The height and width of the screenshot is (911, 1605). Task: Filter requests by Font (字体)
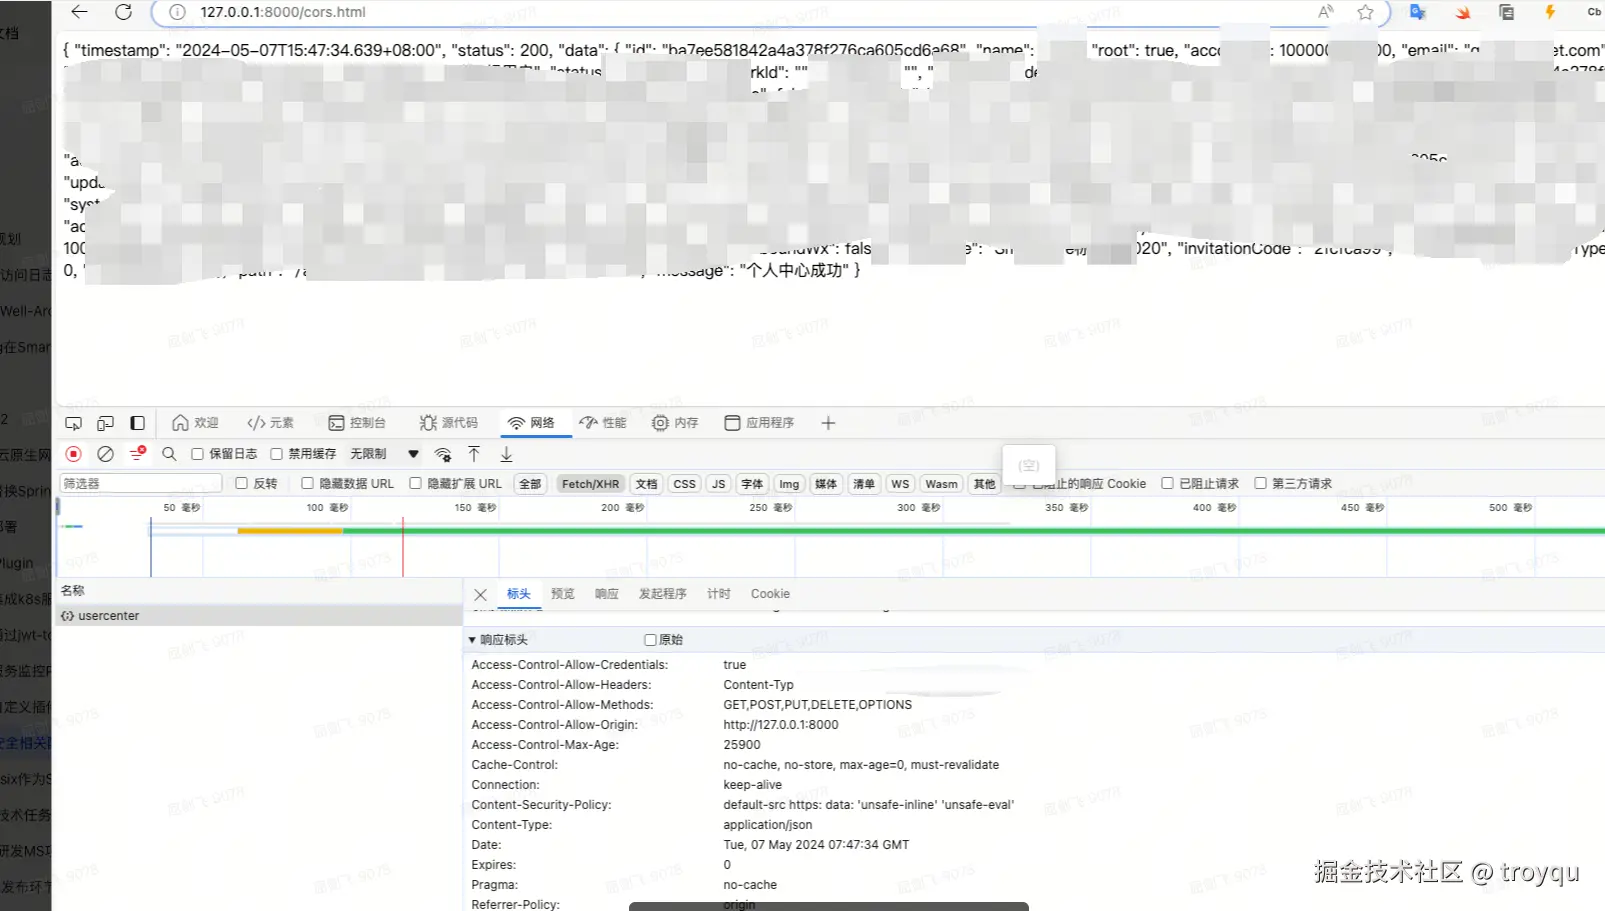(x=752, y=484)
